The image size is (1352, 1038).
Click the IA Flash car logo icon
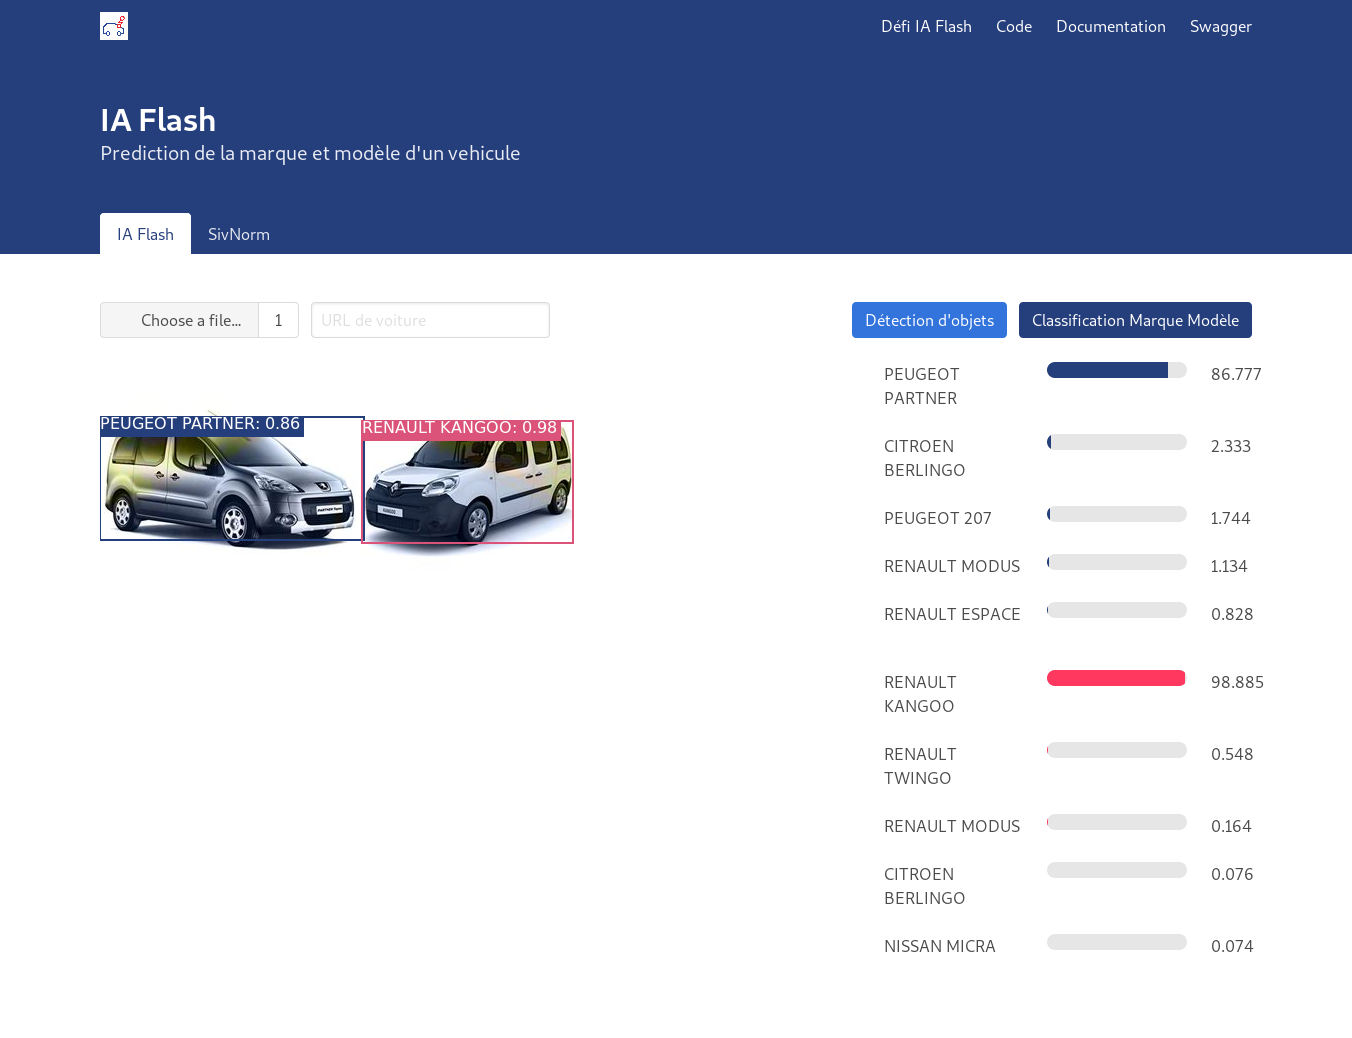click(x=114, y=26)
